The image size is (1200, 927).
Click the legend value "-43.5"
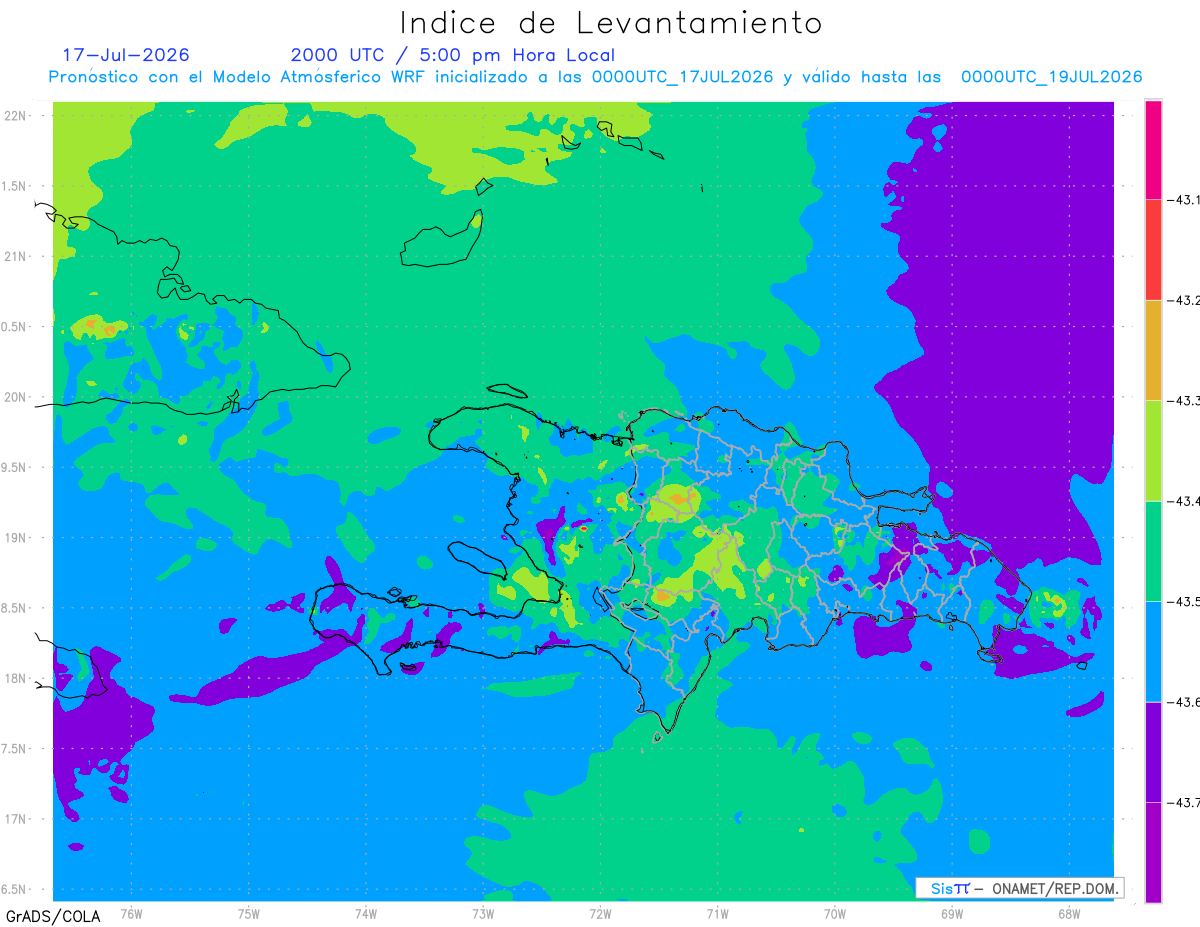coord(1185,601)
